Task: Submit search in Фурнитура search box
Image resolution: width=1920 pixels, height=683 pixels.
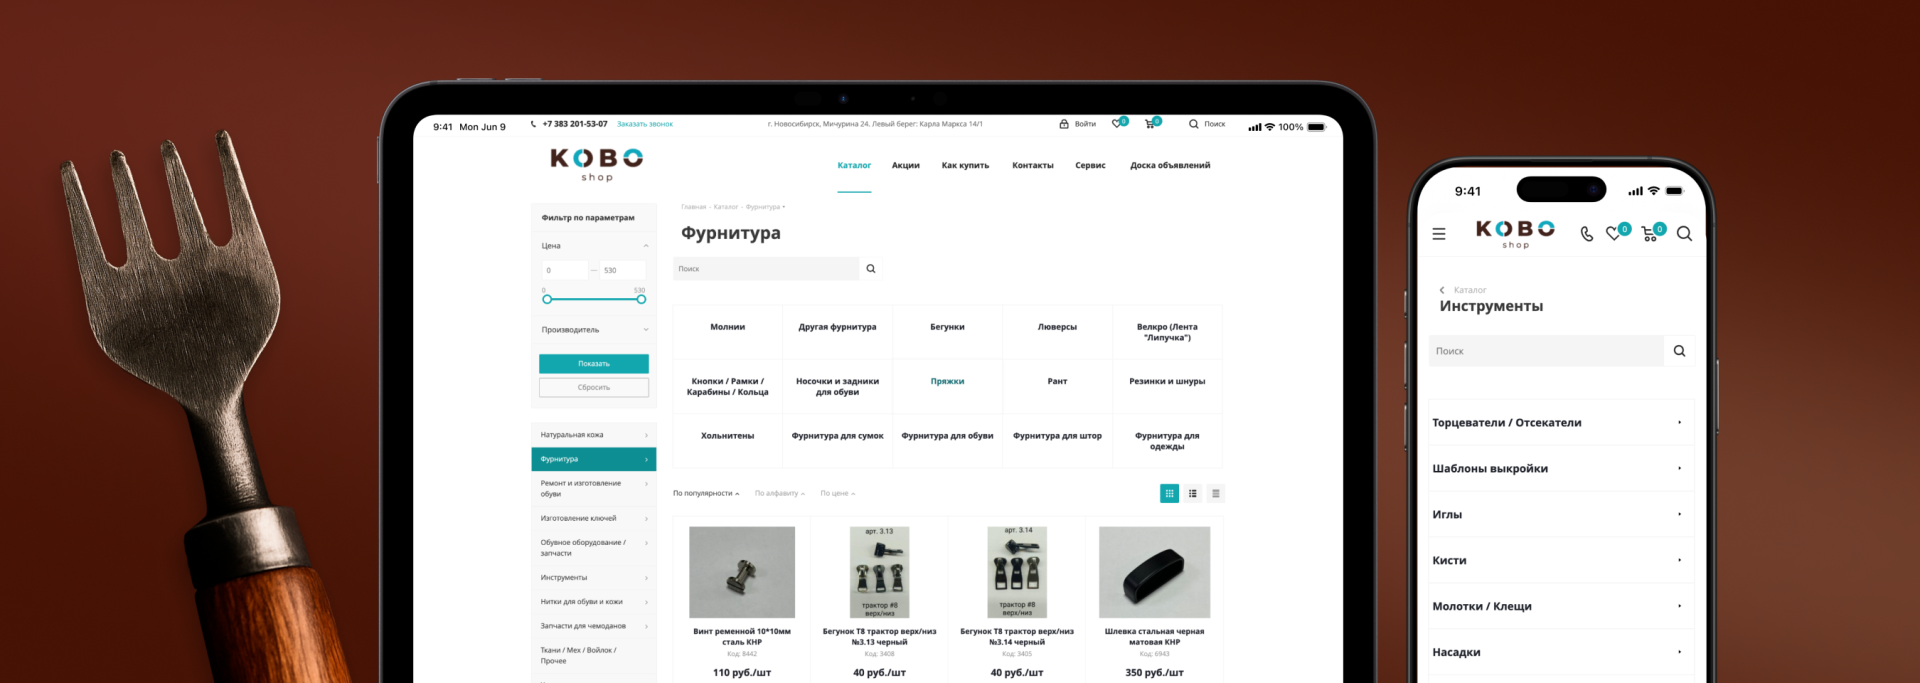Action: (871, 269)
